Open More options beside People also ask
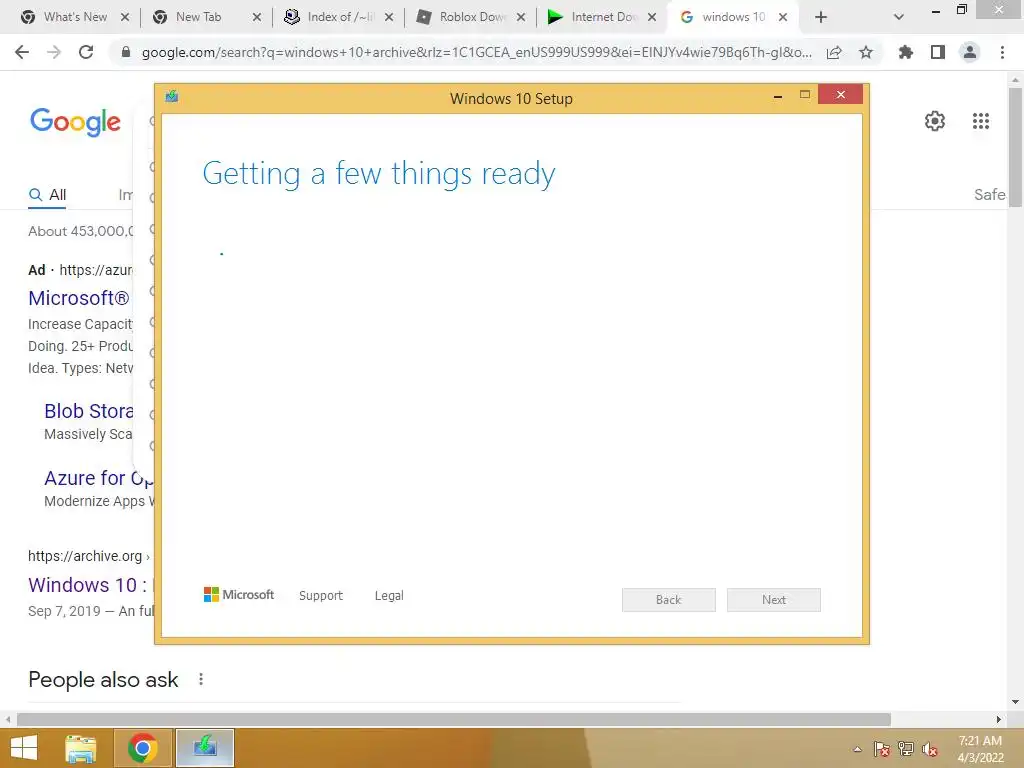The height and width of the screenshot is (768, 1024). pos(201,679)
